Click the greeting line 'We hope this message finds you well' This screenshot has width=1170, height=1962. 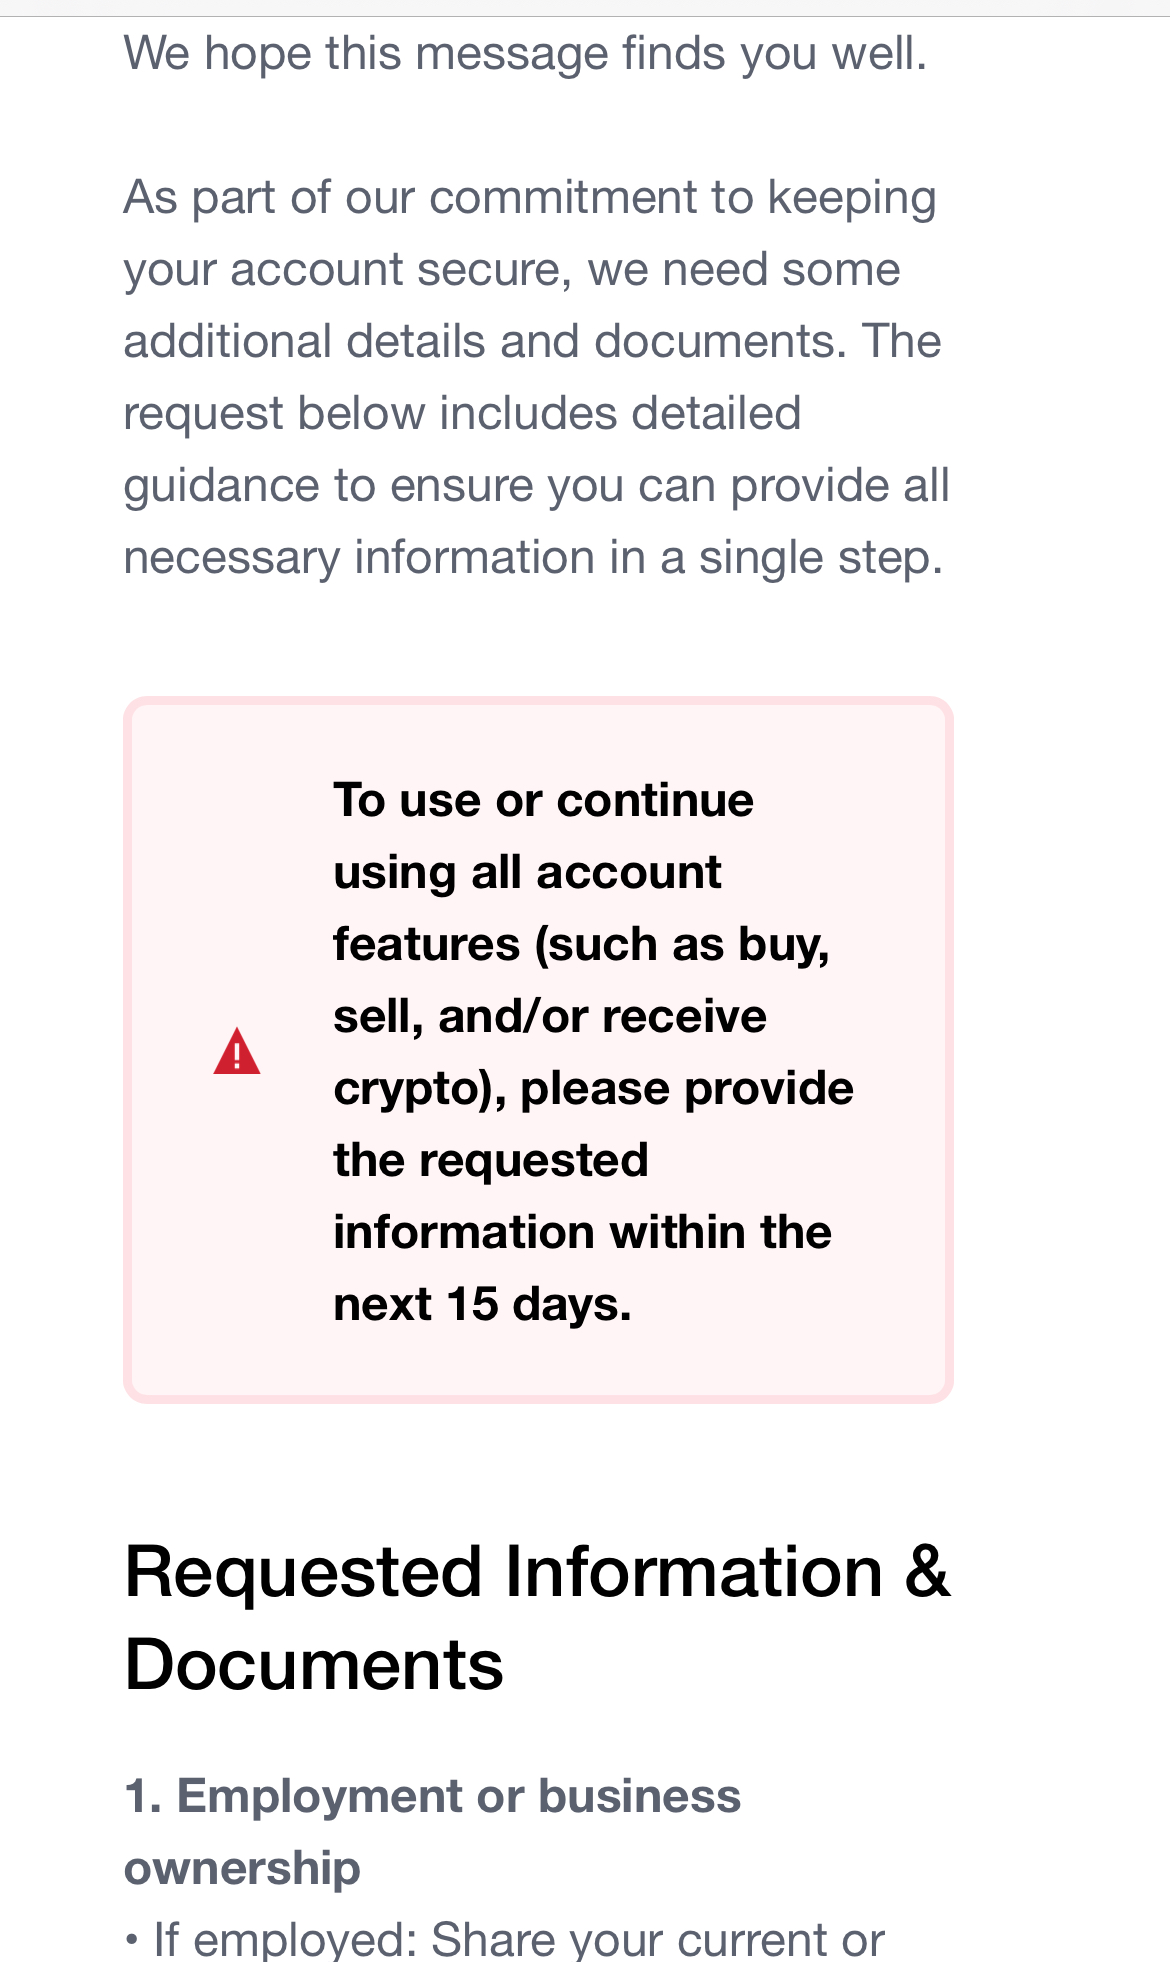pos(525,53)
